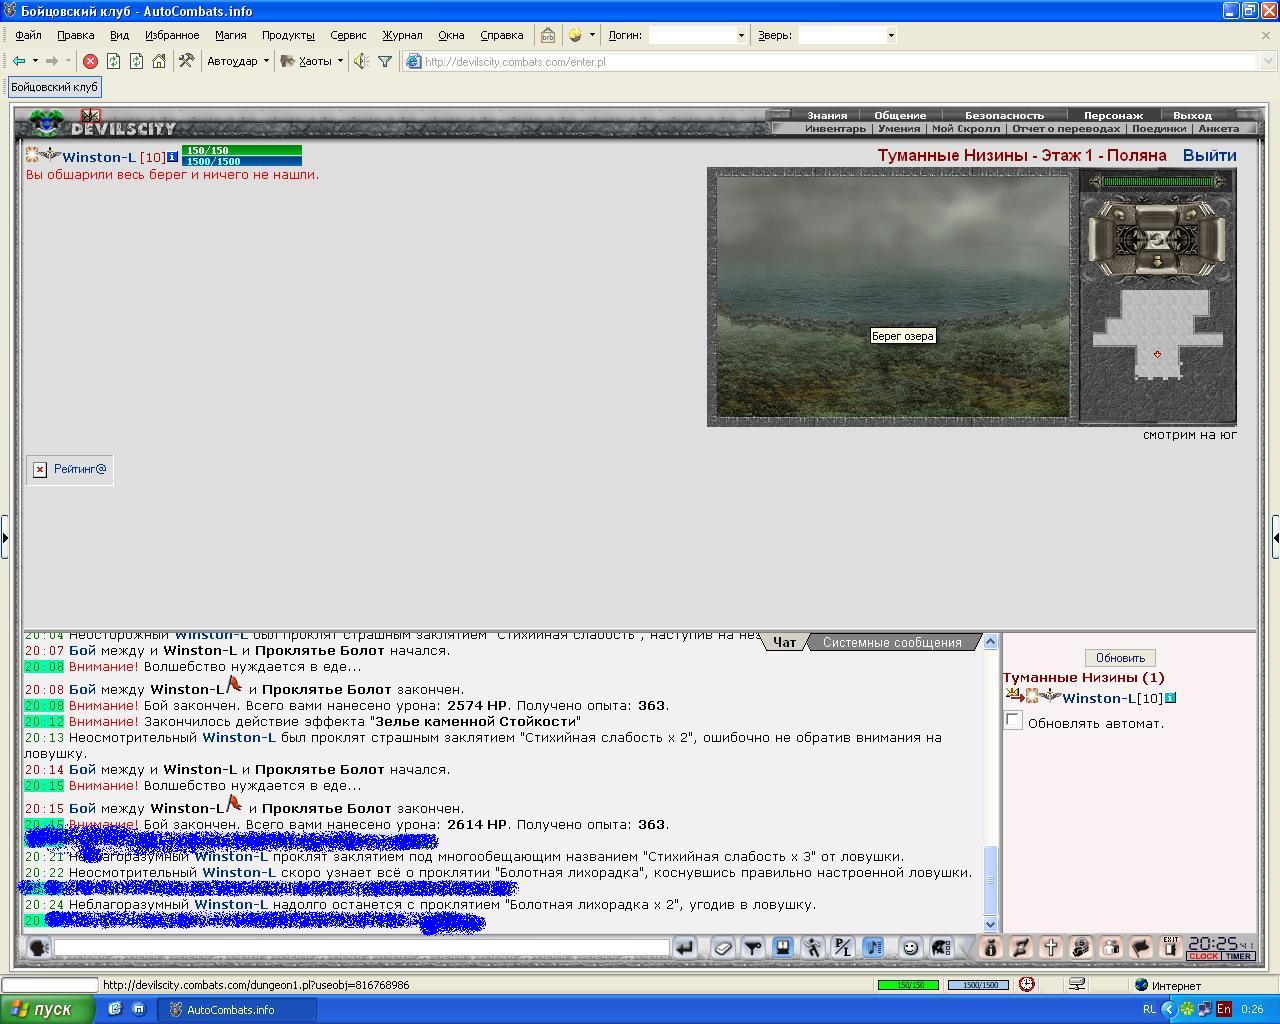The height and width of the screenshot is (1024, 1280).
Task: Open dropdown next to the yellow smiley
Action: coord(592,35)
